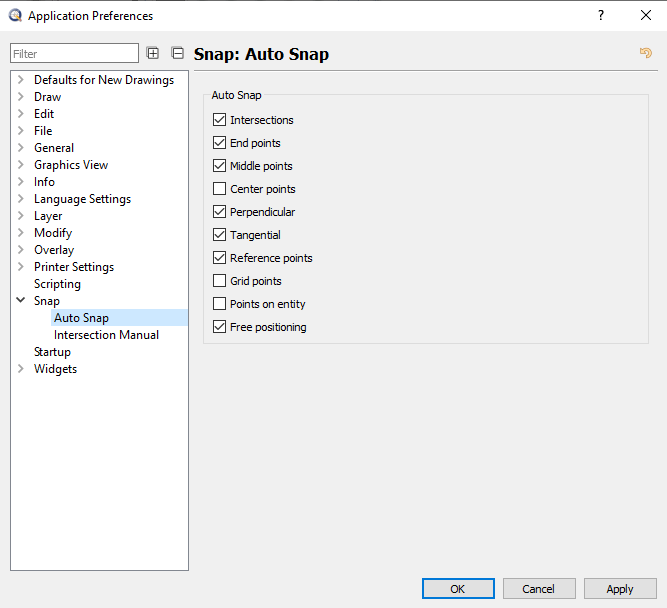
Task: Select the Startup tree item
Action: click(52, 352)
